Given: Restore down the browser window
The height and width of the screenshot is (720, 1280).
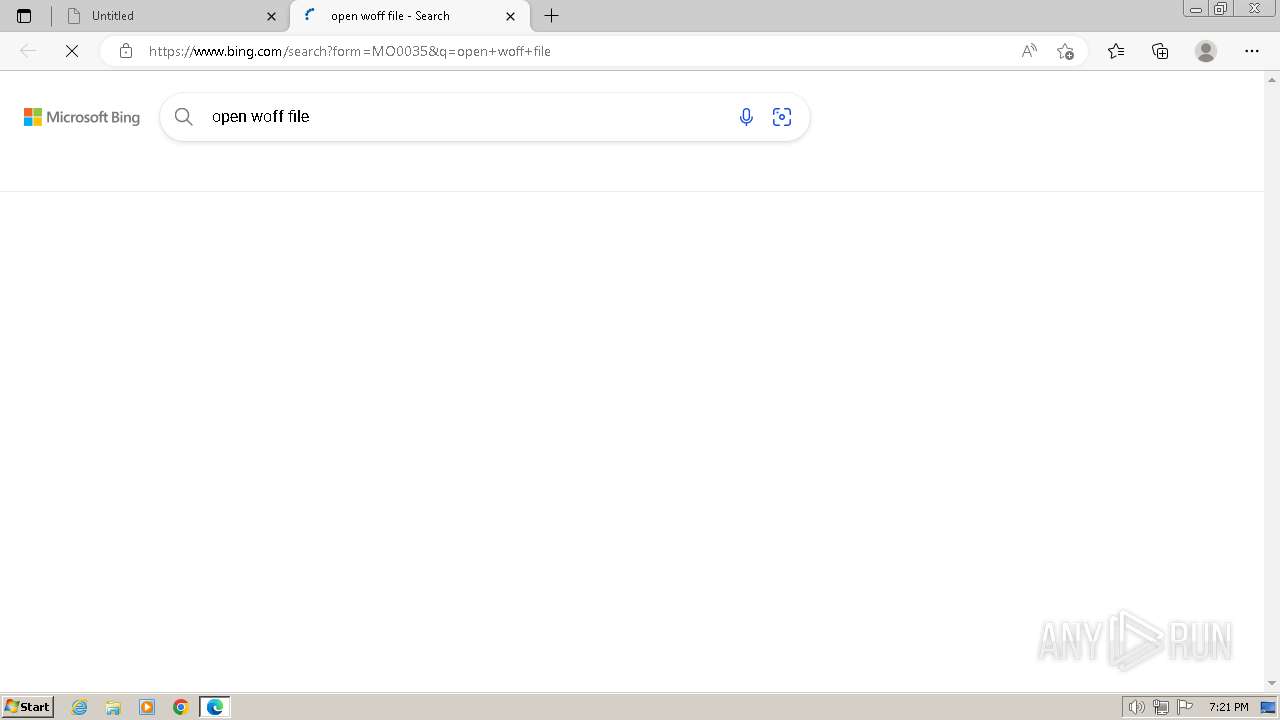Looking at the screenshot, I should coord(1221,9).
